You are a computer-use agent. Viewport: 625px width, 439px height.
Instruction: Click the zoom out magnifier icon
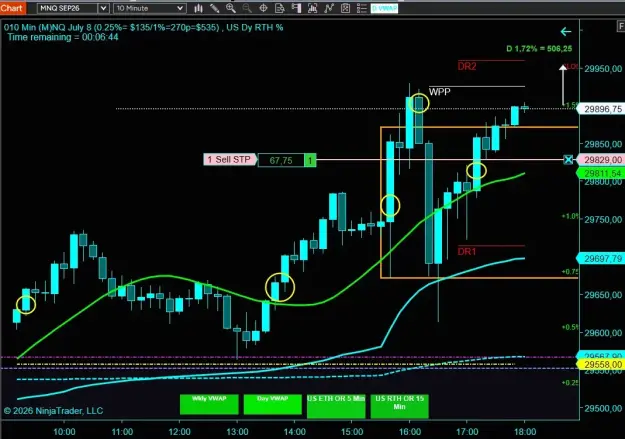point(247,8)
